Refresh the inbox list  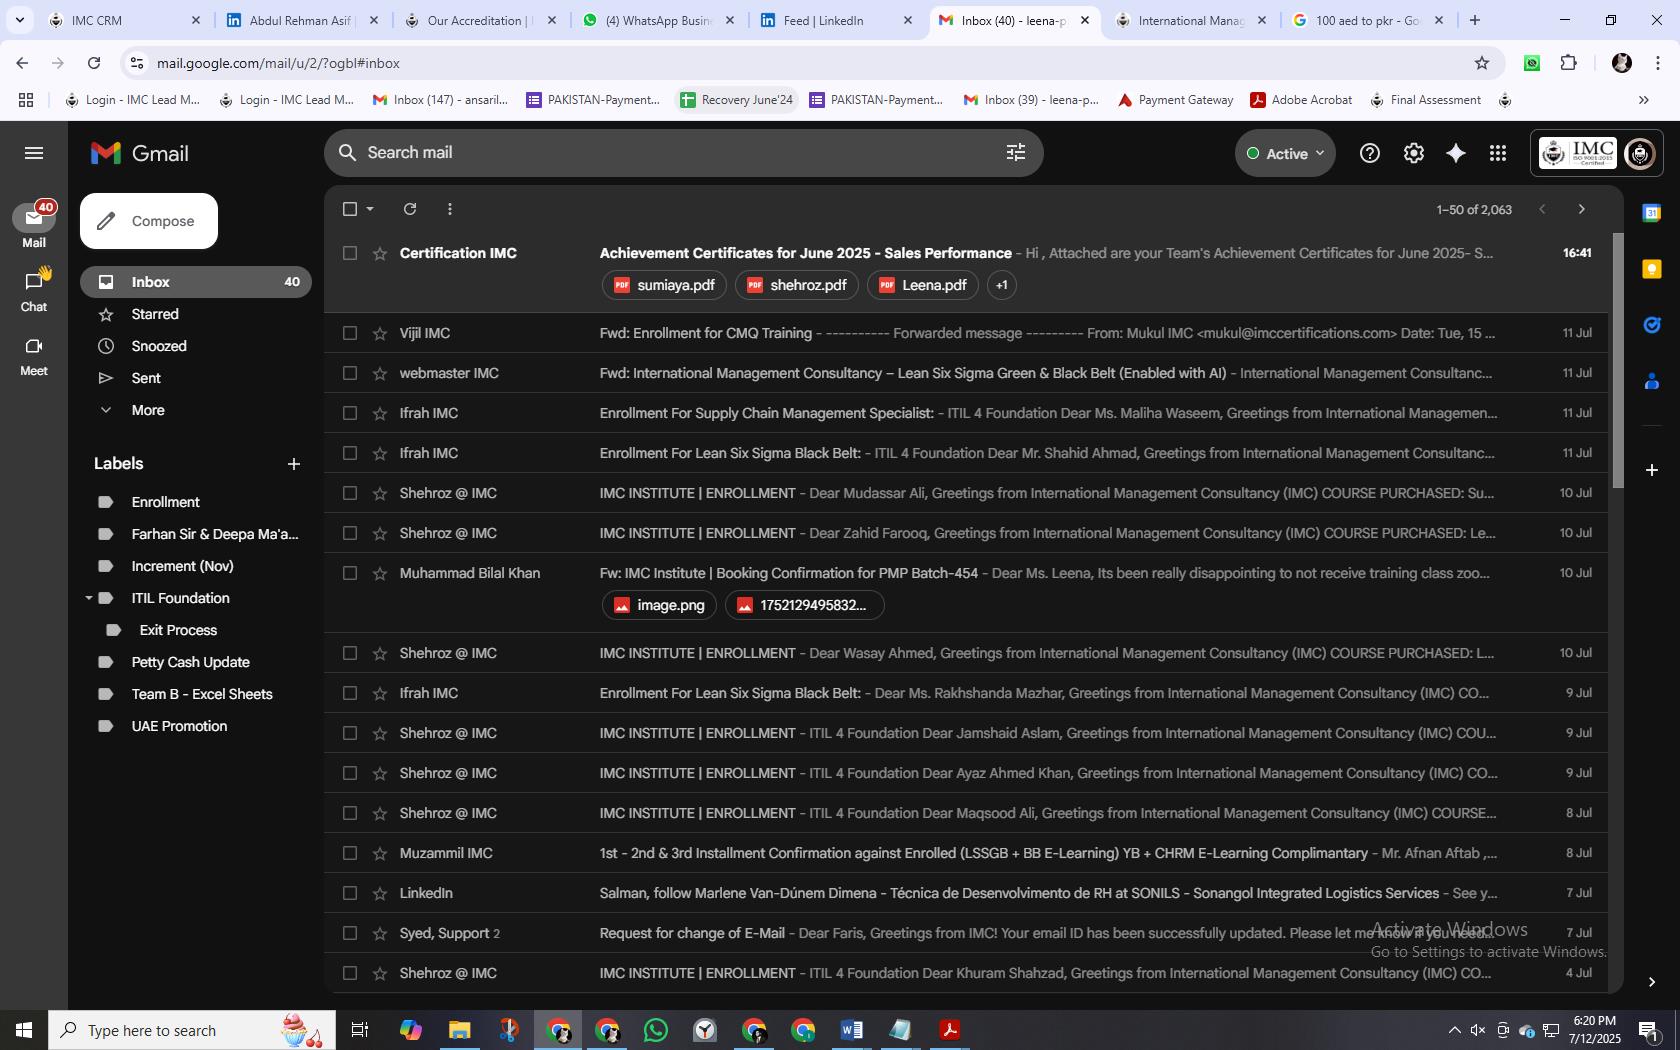click(409, 209)
